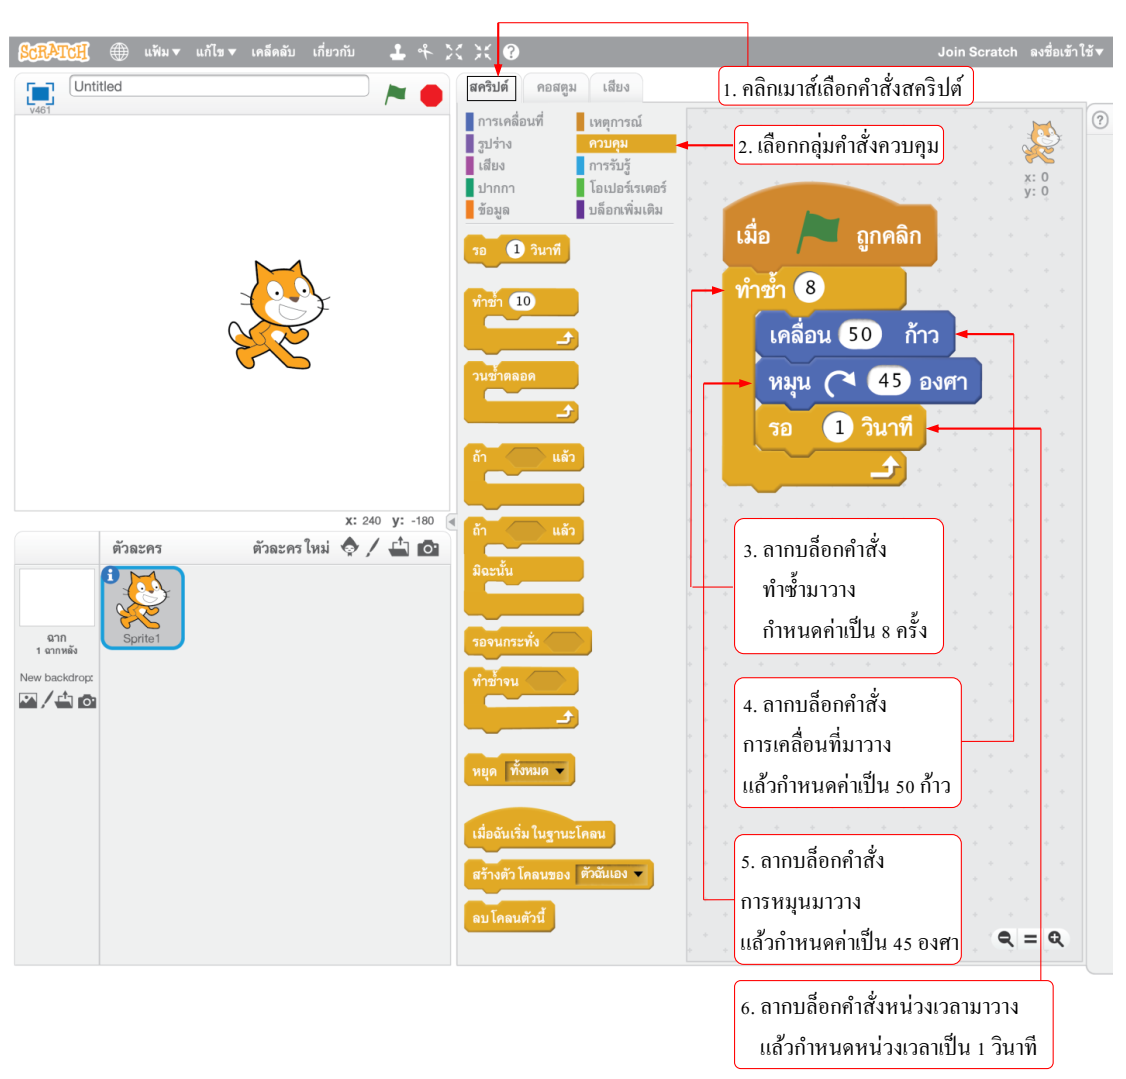This screenshot has width=1126, height=1079.
Task: Click the red stop sign button
Action: tap(431, 95)
